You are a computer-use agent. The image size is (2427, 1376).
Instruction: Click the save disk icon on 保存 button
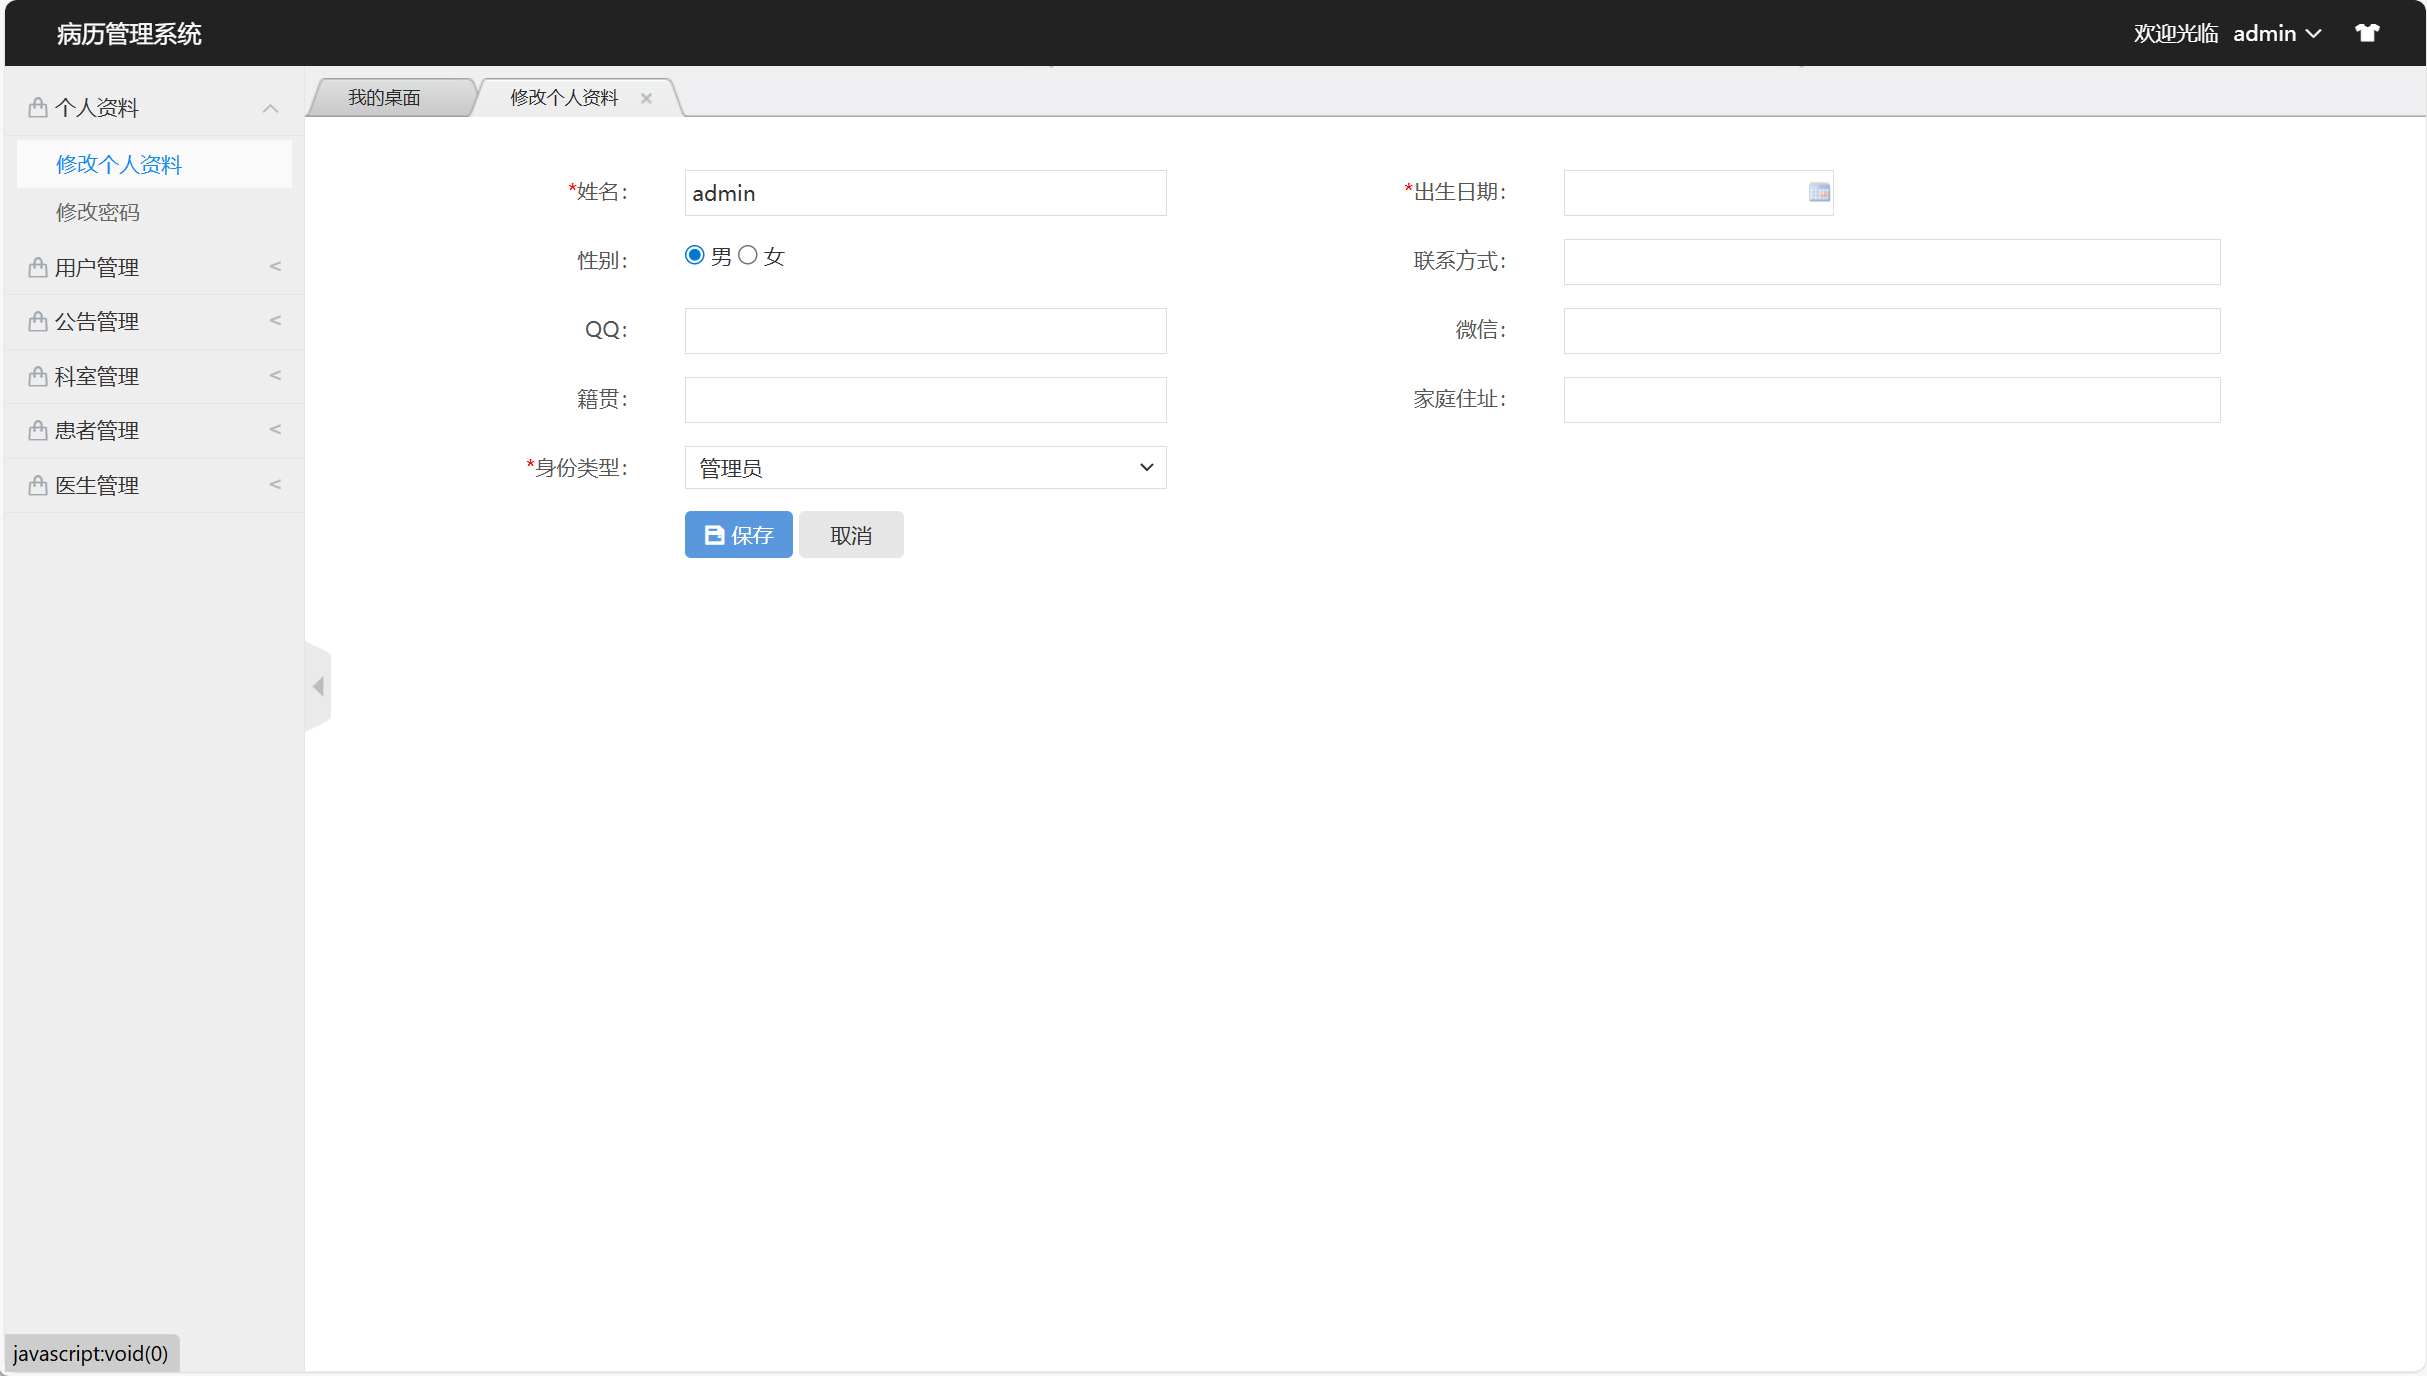(x=713, y=534)
